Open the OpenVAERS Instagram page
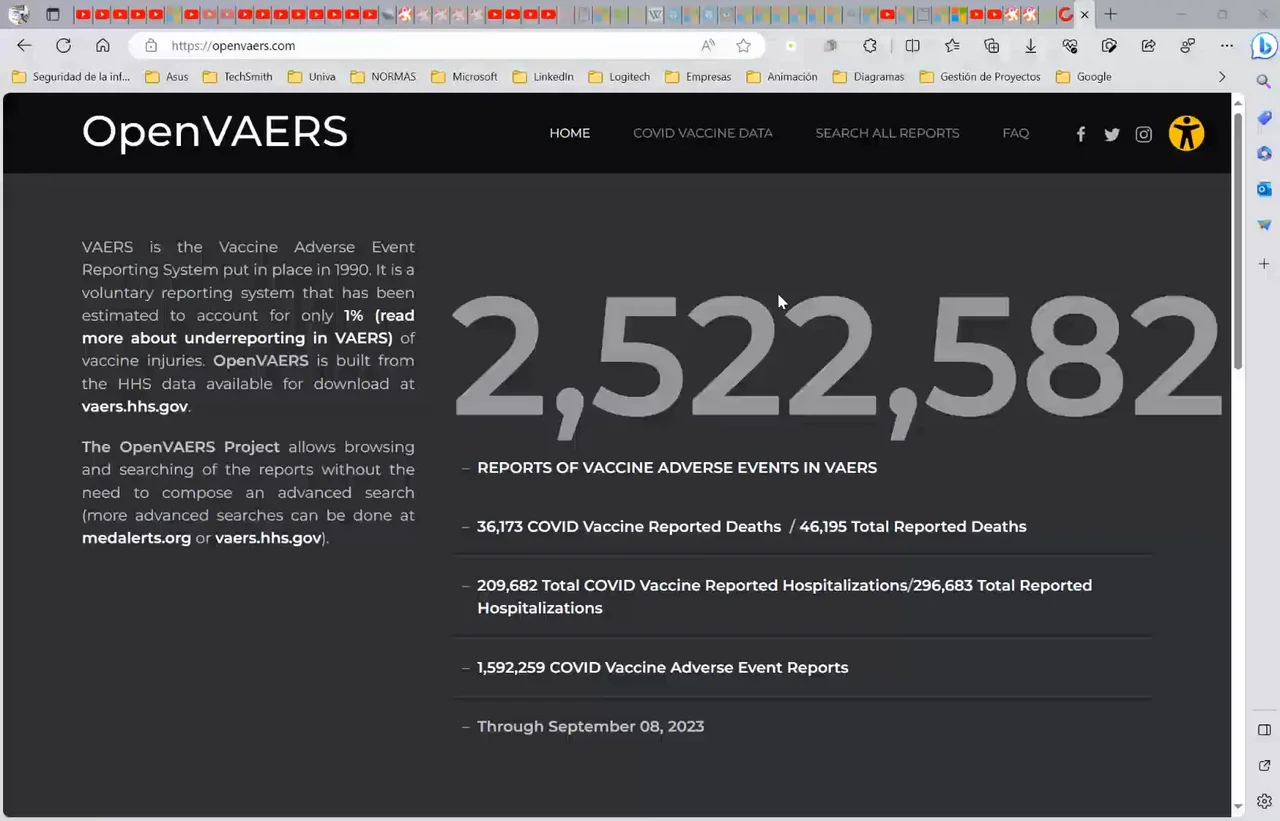Image resolution: width=1280 pixels, height=821 pixels. click(1144, 134)
